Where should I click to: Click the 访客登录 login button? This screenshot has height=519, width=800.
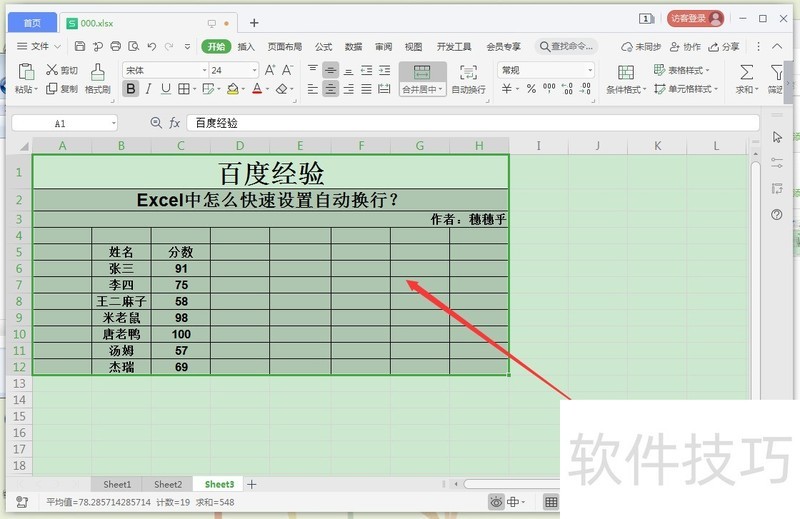[x=695, y=19]
